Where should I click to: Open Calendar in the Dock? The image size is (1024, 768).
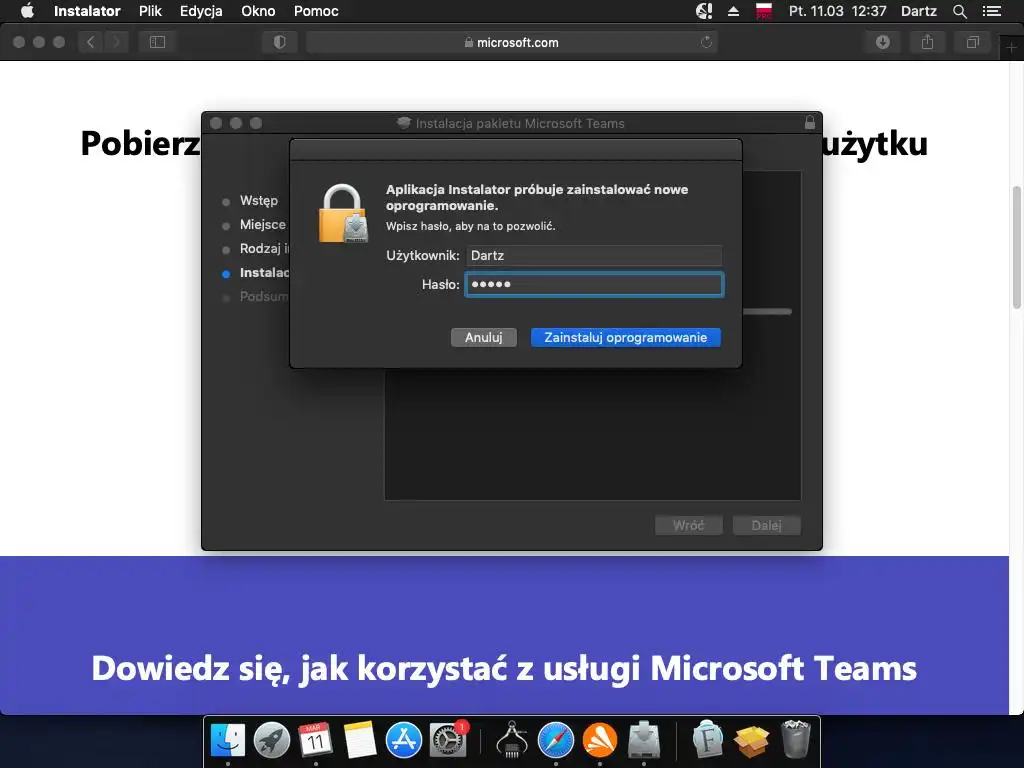[315, 740]
